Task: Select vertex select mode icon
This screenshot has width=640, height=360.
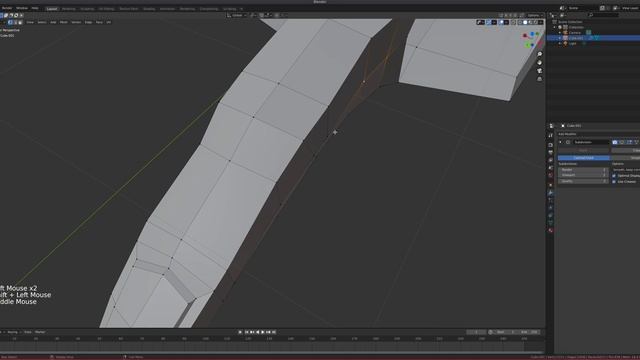Action: 10,22
